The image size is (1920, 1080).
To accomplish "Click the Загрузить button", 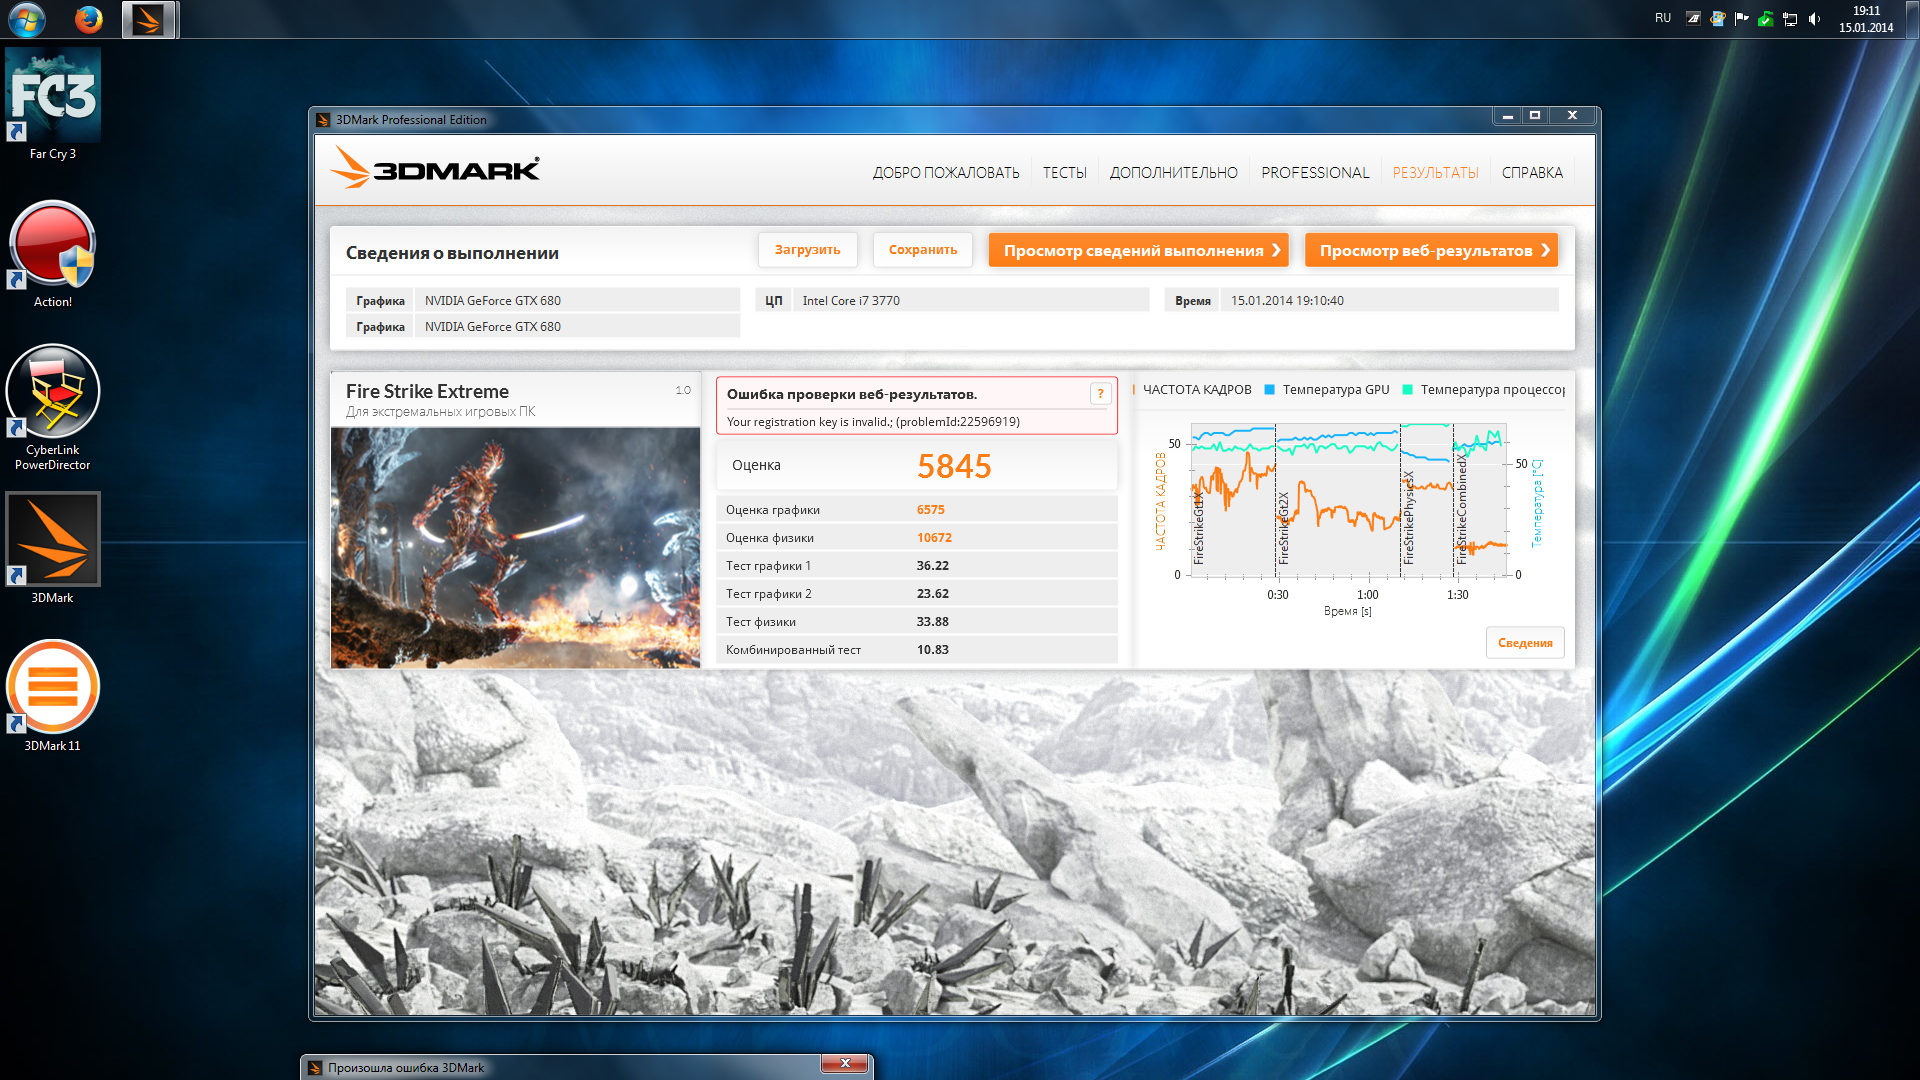I will tap(807, 250).
